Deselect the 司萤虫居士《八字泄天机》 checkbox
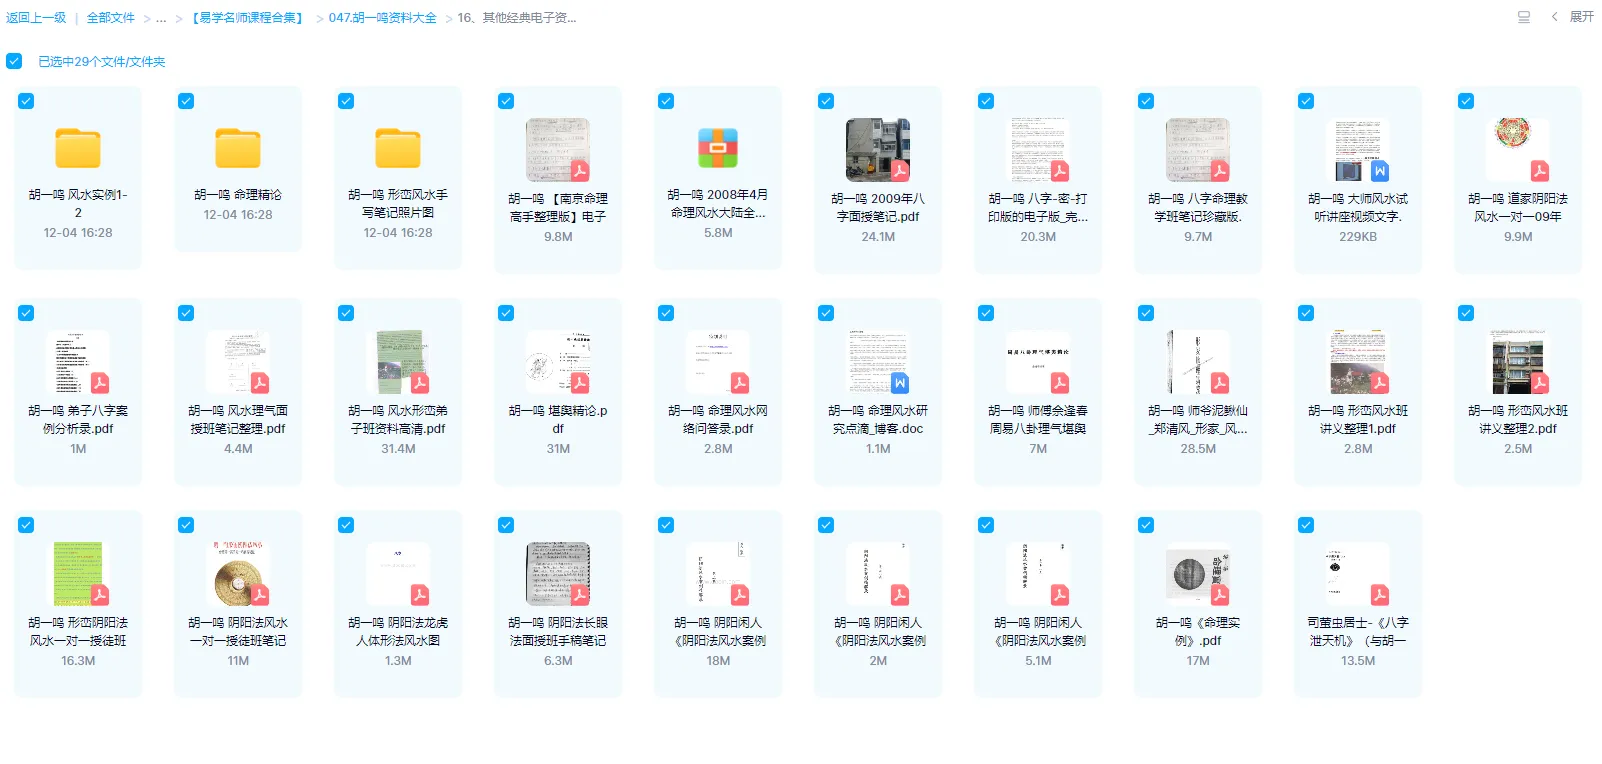This screenshot has width=1602, height=764. (x=1306, y=525)
